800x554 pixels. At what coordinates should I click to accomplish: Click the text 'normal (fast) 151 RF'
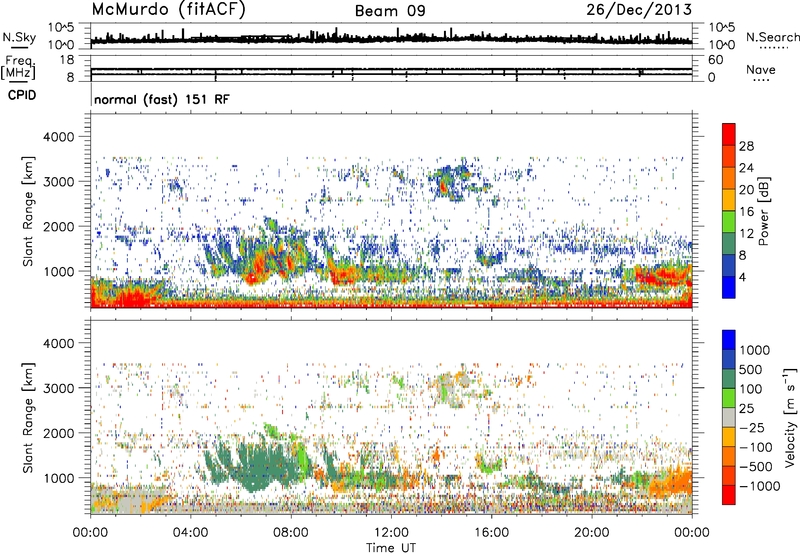tap(162, 99)
